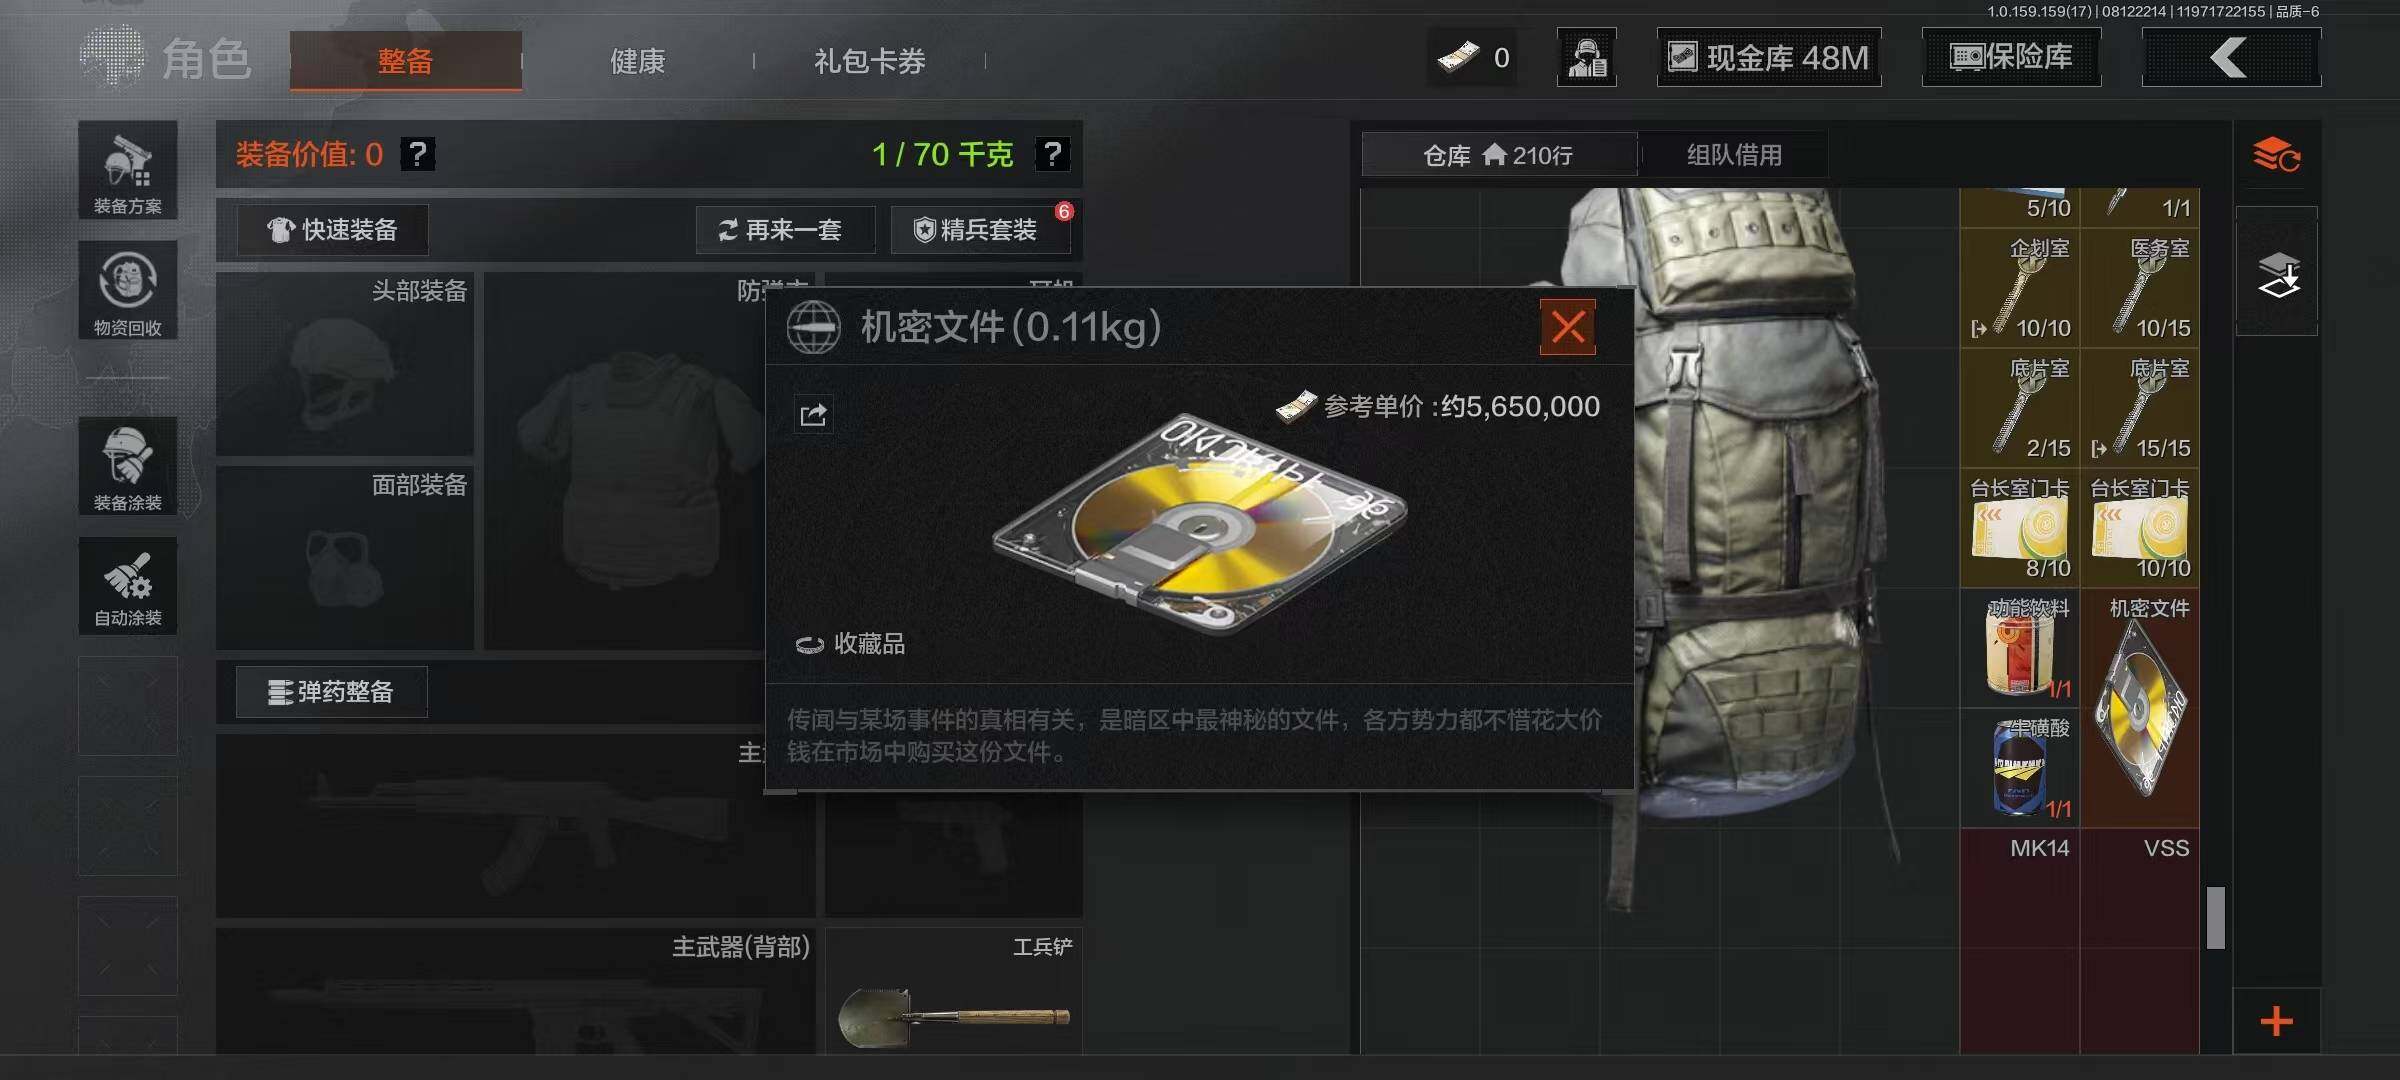
Task: Open the 装备涂装 skin icon
Action: pos(128,466)
